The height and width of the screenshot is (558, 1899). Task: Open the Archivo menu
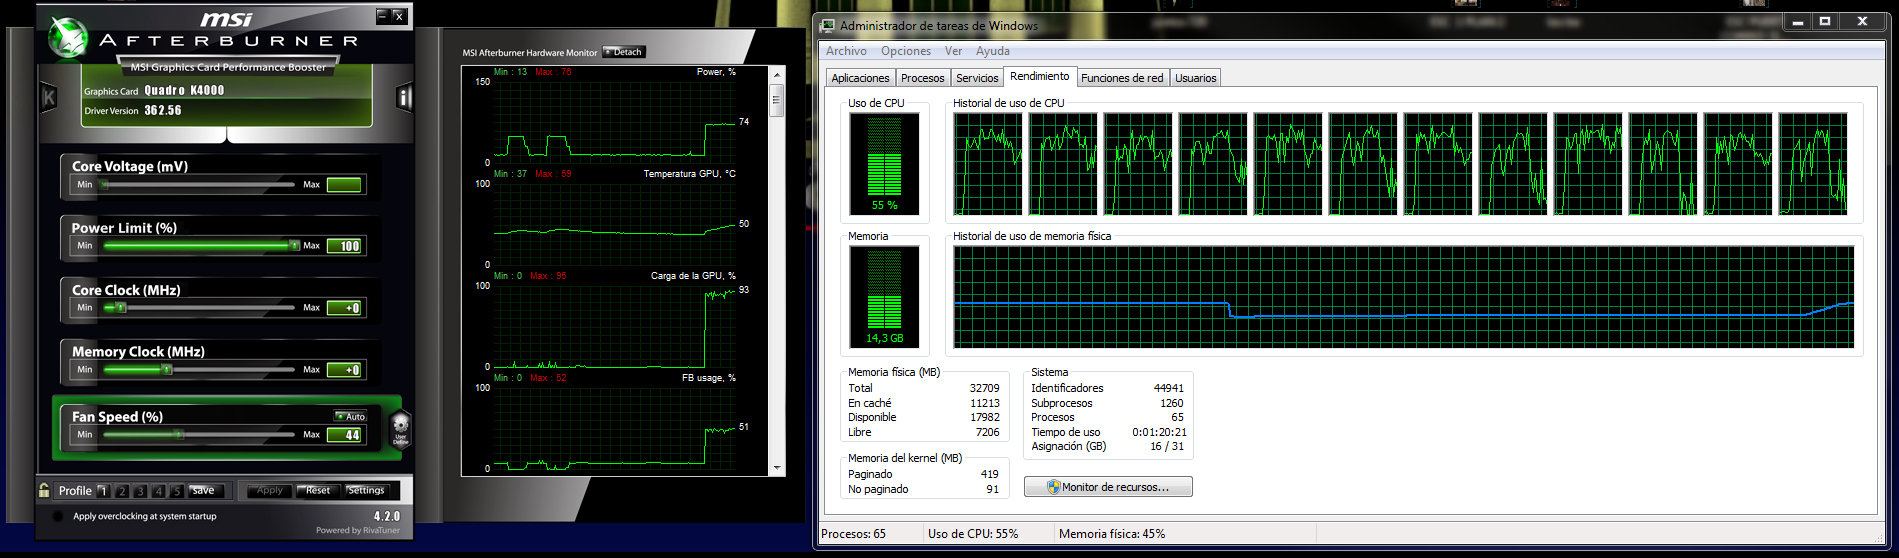tap(846, 51)
